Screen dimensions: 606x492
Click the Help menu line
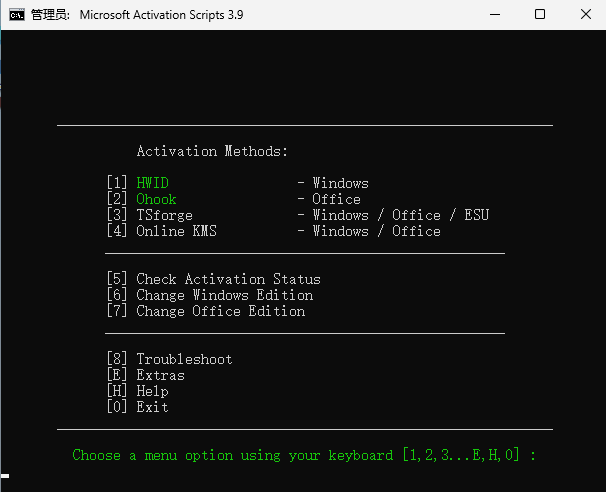(152, 391)
